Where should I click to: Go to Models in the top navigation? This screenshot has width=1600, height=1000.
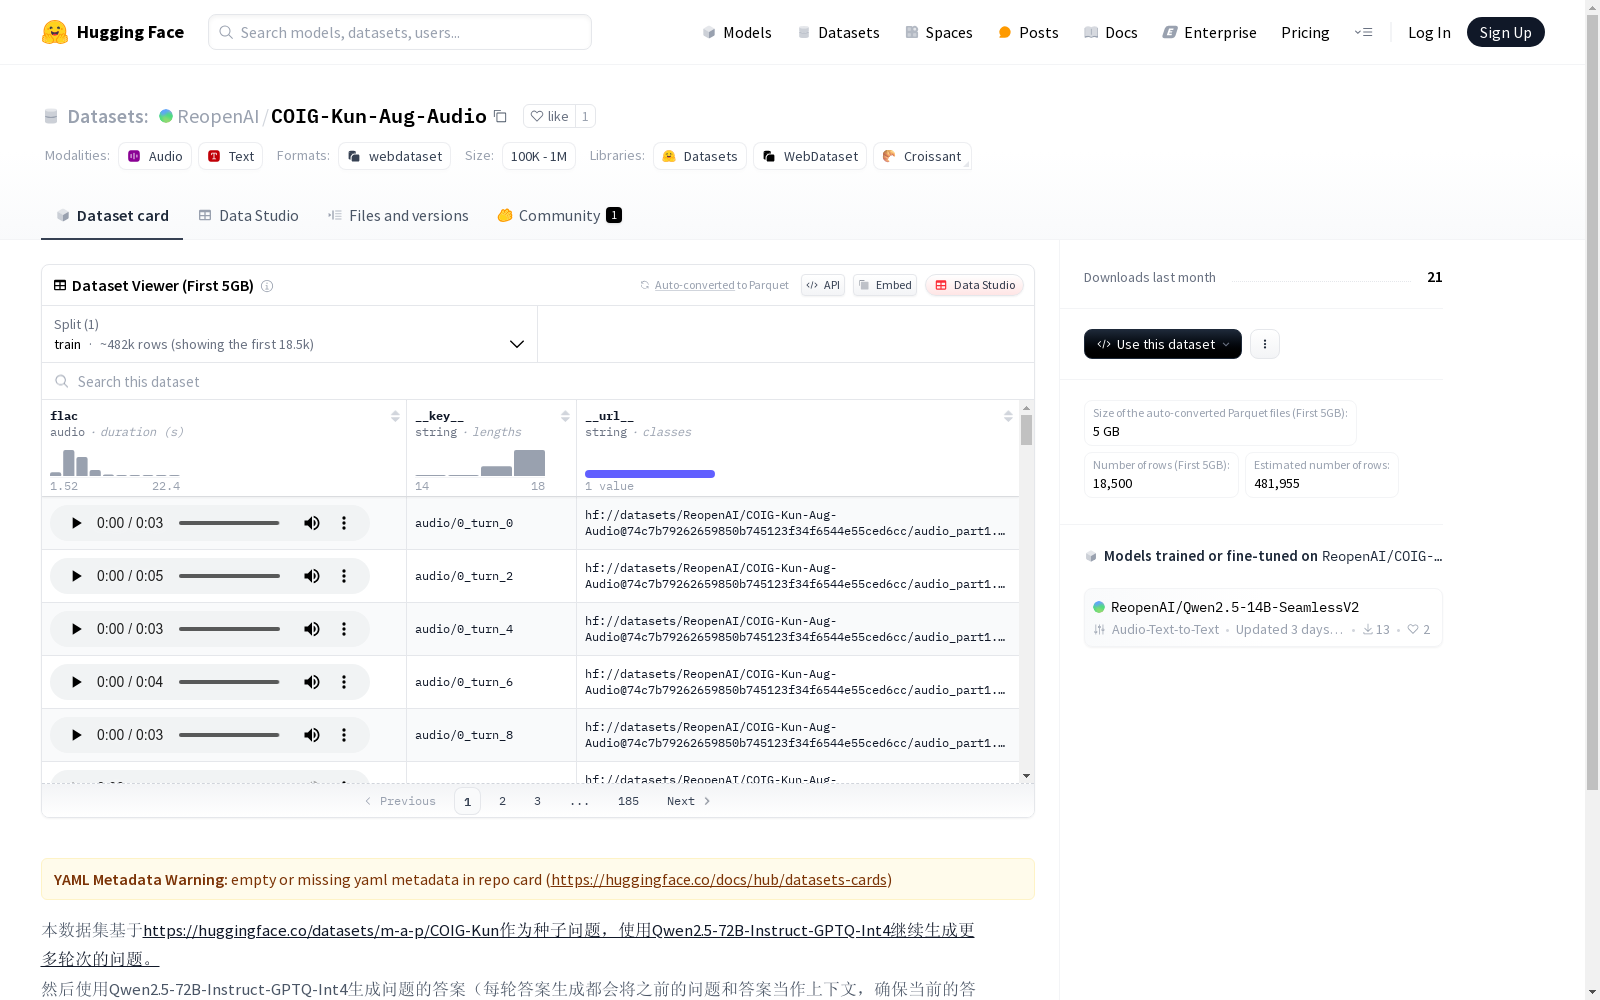[x=737, y=32]
